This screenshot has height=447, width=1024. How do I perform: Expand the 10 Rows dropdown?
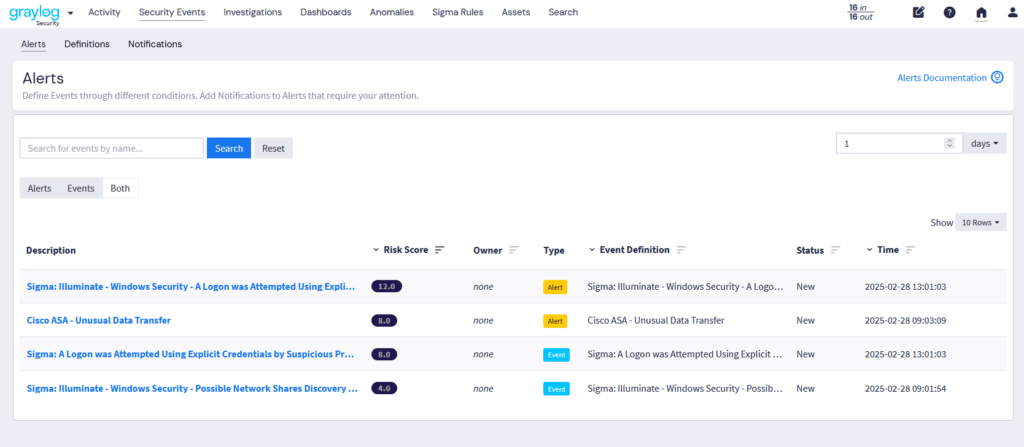(980, 223)
